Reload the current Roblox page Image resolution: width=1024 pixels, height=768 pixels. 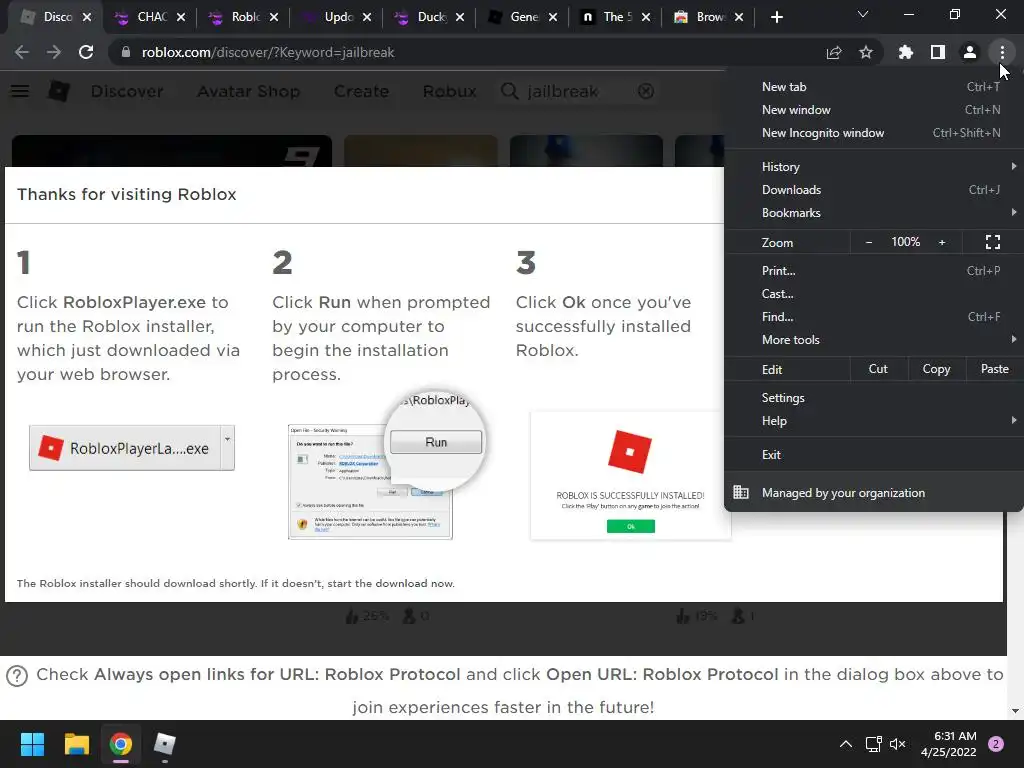coord(86,52)
